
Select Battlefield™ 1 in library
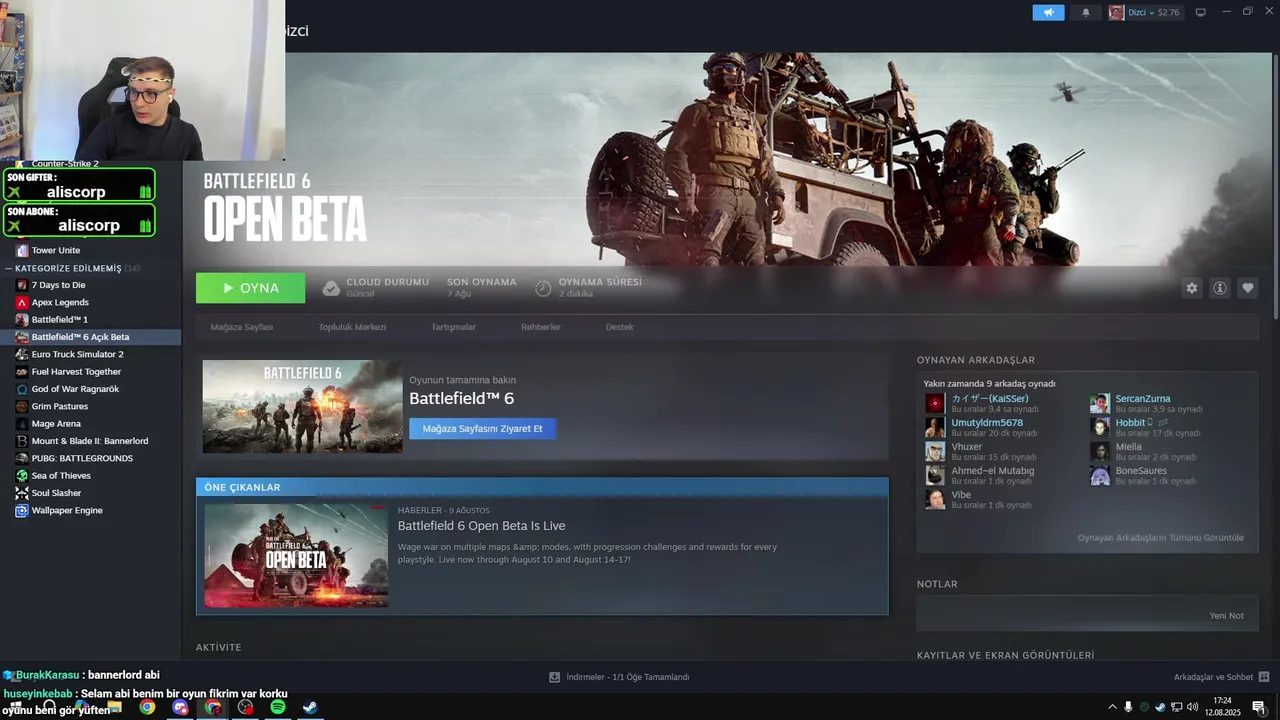59,320
